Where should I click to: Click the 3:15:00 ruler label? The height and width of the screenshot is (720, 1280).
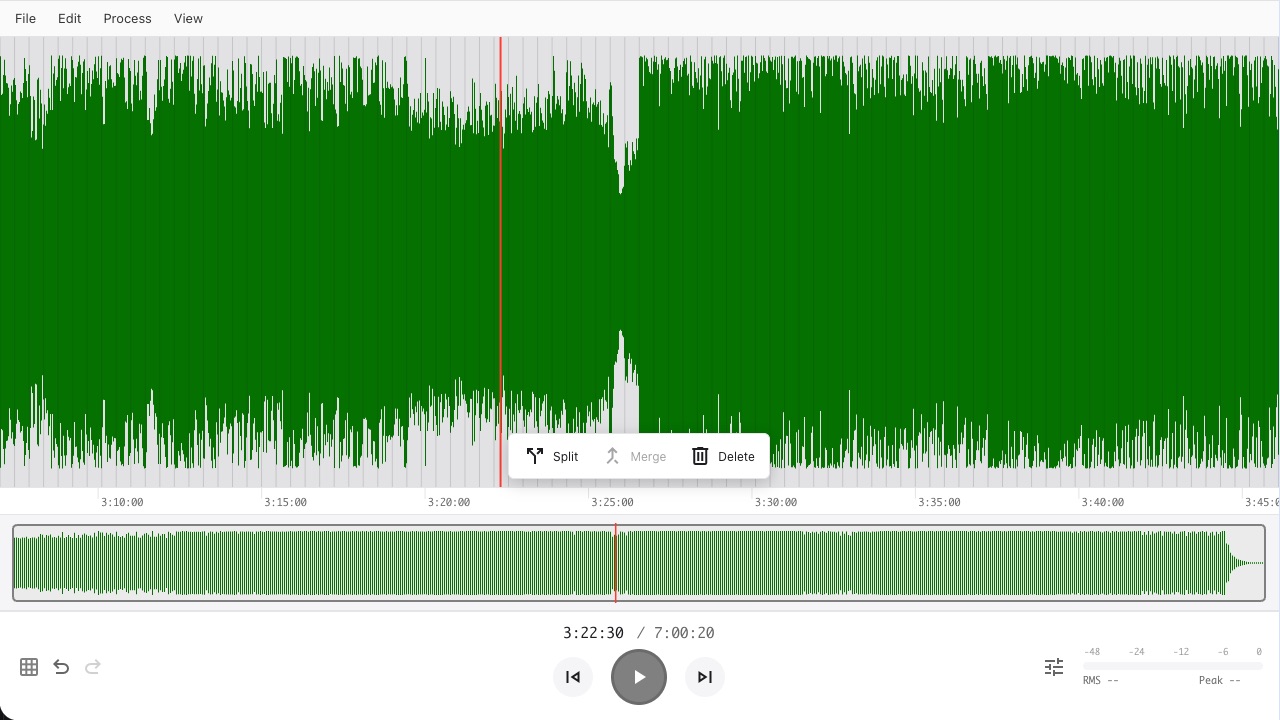(x=286, y=502)
